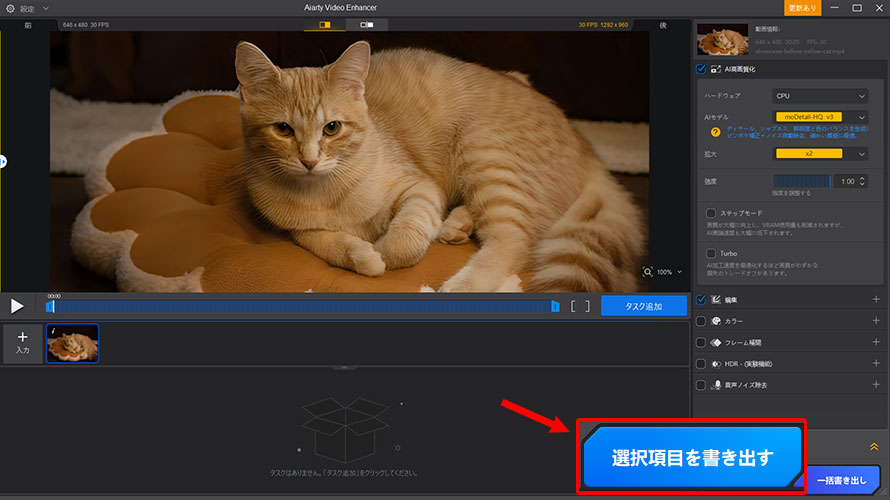Image resolution: width=890 pixels, height=500 pixels.
Task: Open the 100% zoom level dropdown
Action: point(670,272)
